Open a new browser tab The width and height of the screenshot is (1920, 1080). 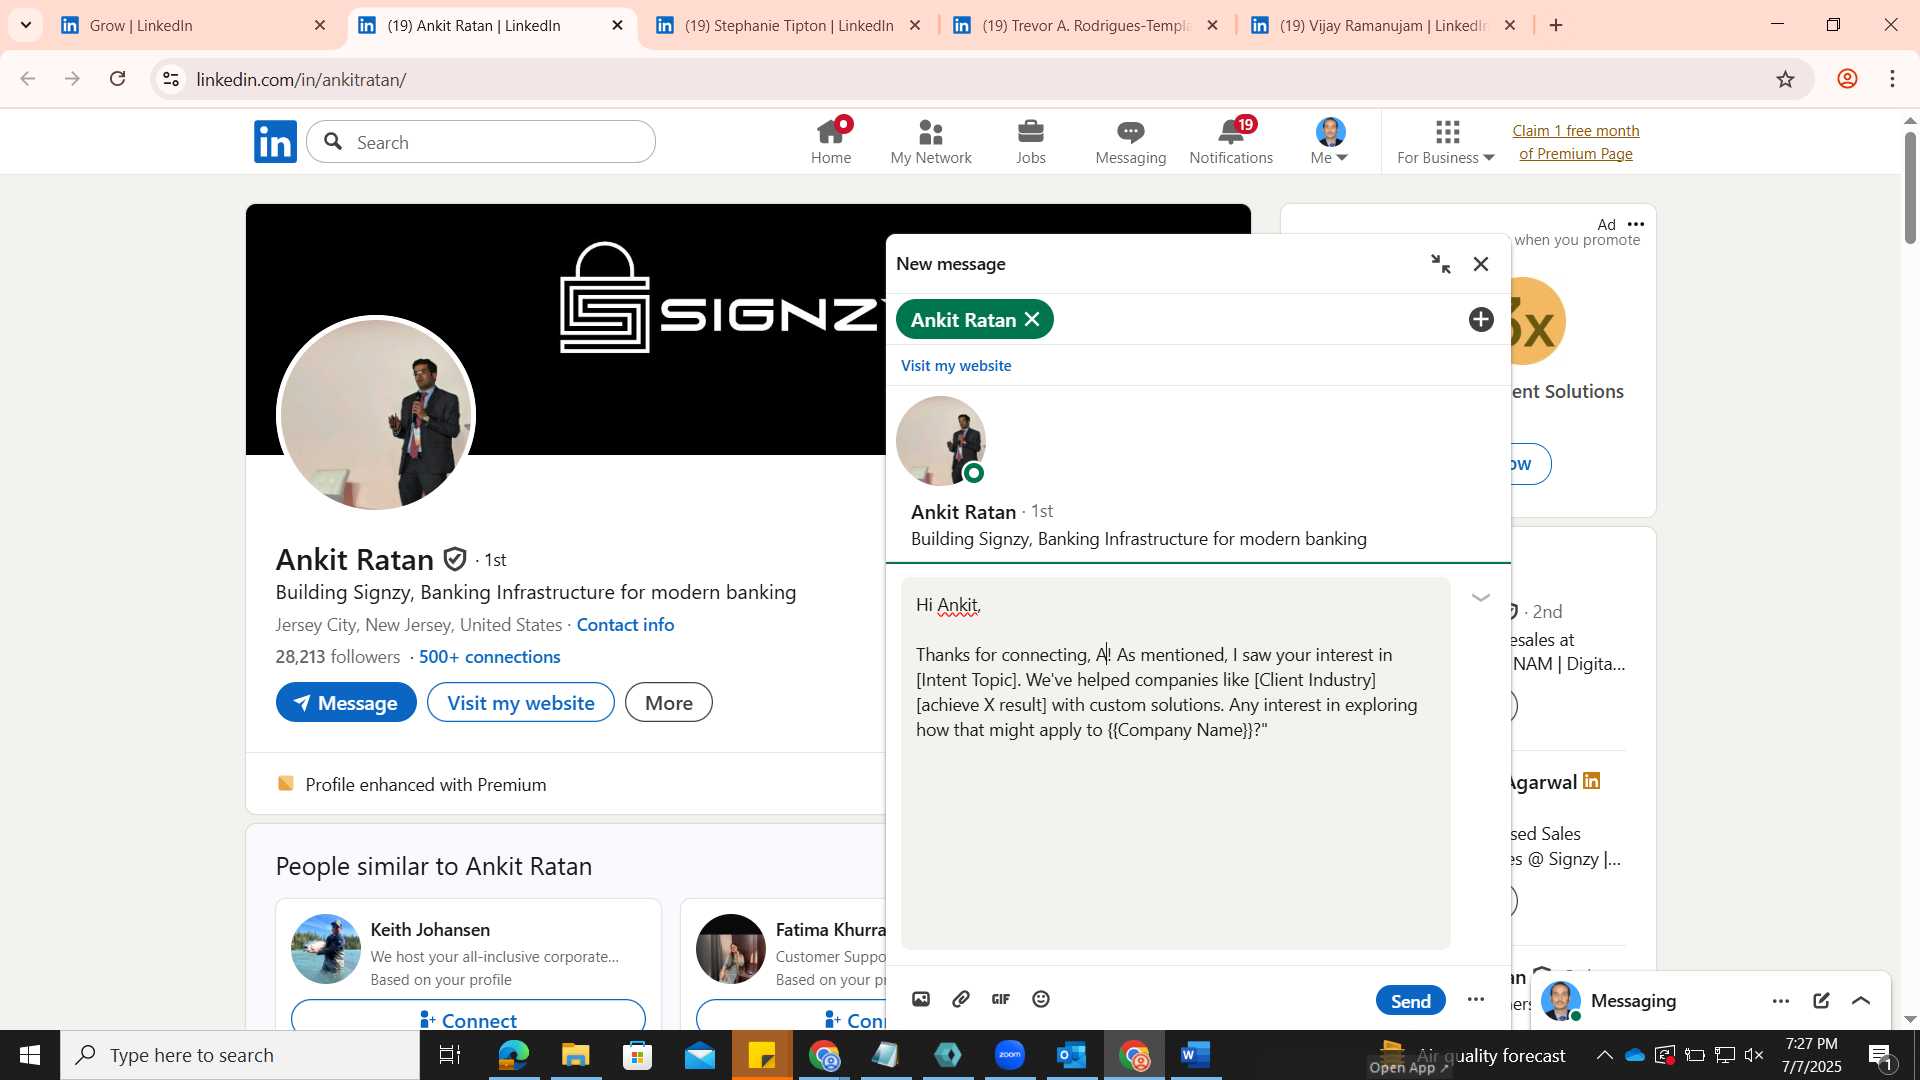coord(1556,25)
